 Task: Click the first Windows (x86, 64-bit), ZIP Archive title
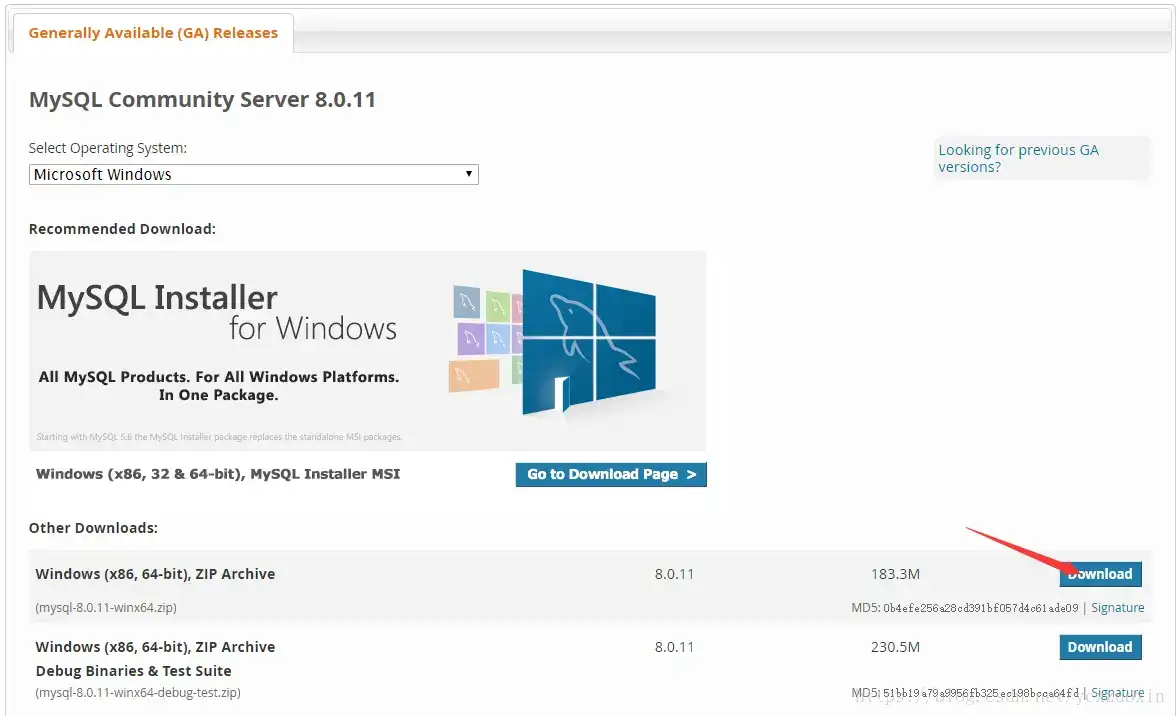(x=155, y=574)
